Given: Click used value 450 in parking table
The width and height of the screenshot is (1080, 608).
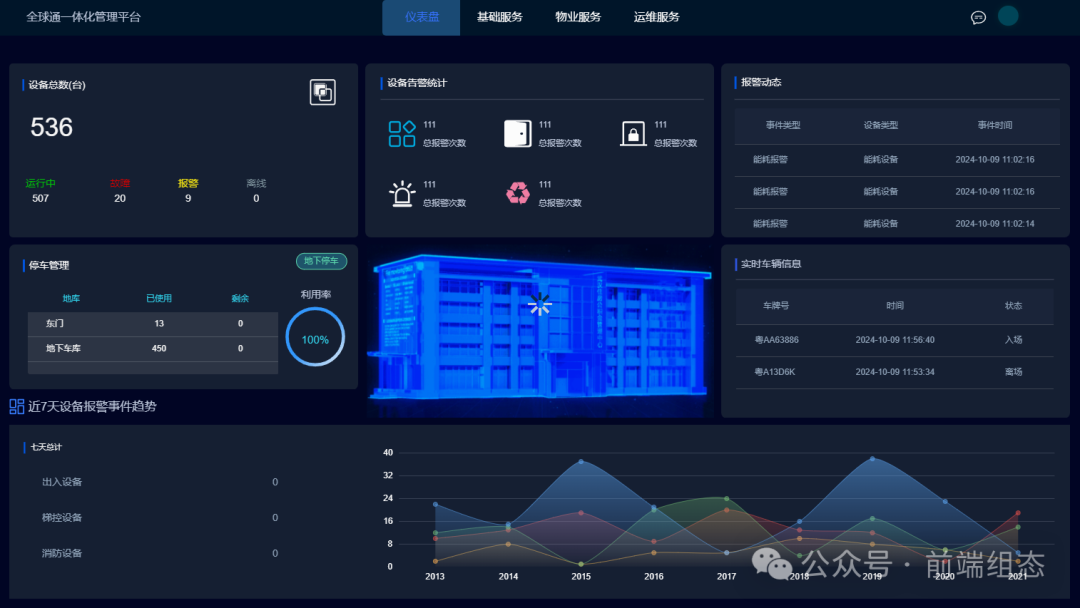Looking at the screenshot, I should pos(159,348).
